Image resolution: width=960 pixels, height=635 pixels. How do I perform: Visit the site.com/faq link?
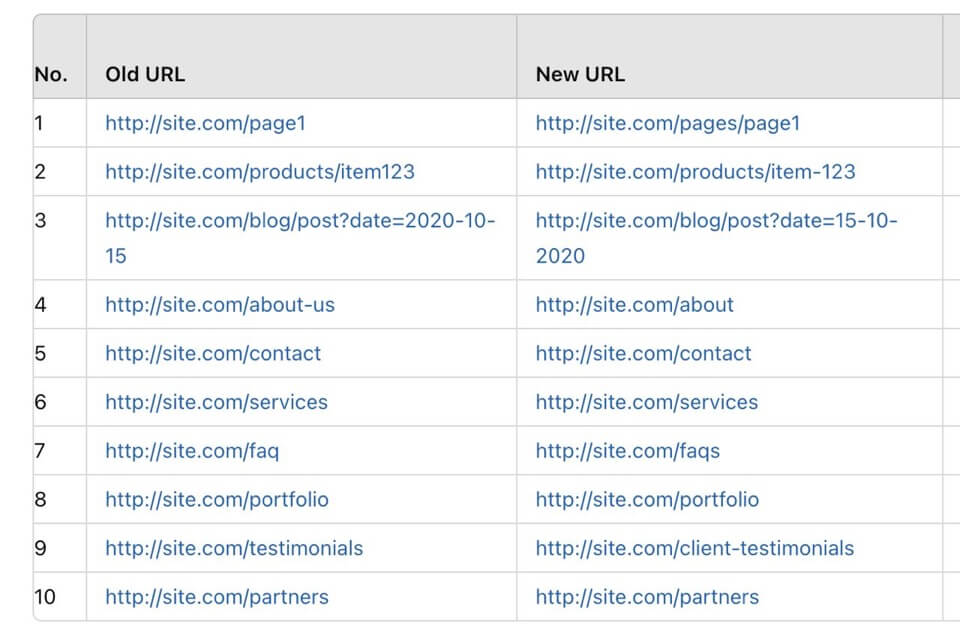click(192, 451)
